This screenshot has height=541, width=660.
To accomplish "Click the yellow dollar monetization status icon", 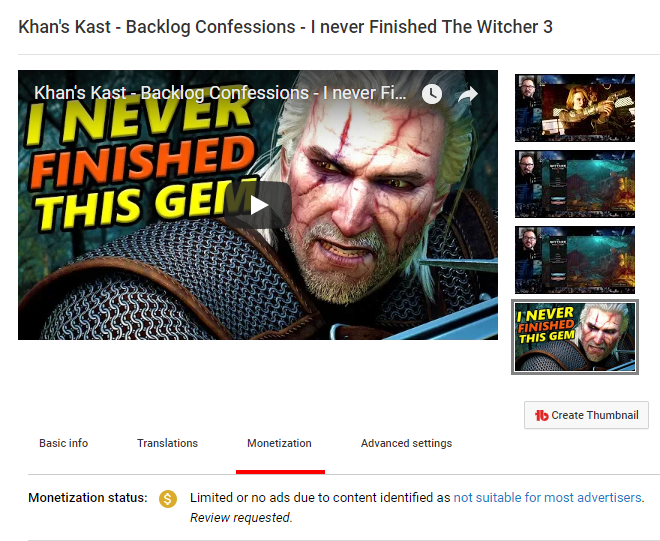I will pos(168,499).
